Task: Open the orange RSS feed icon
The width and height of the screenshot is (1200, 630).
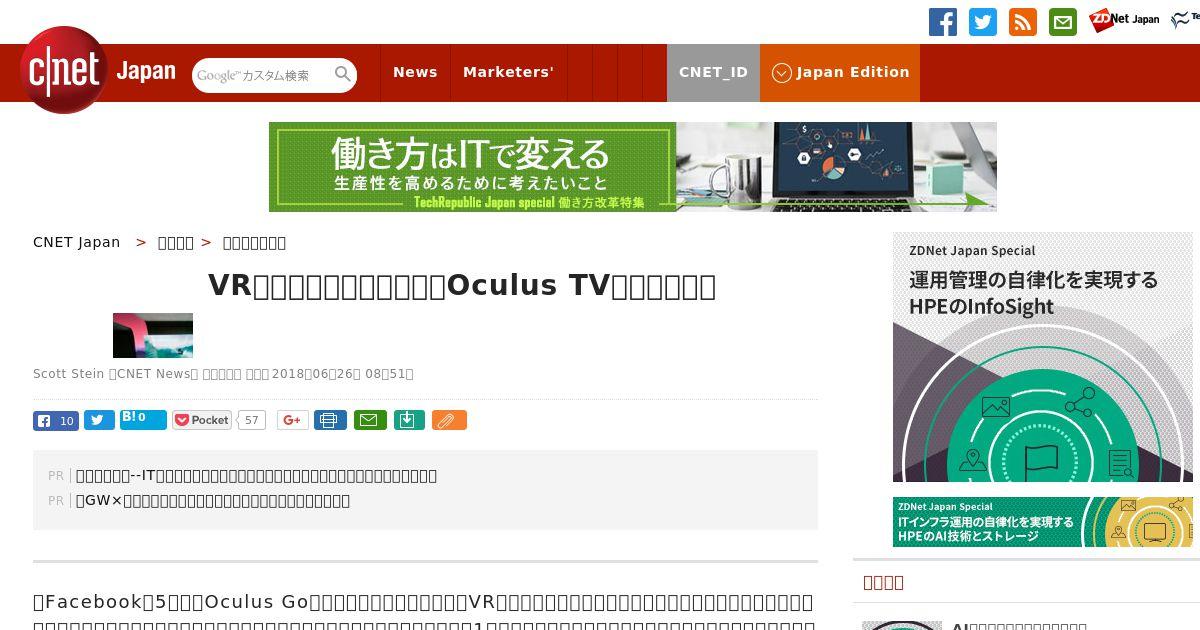Action: pos(1023,22)
